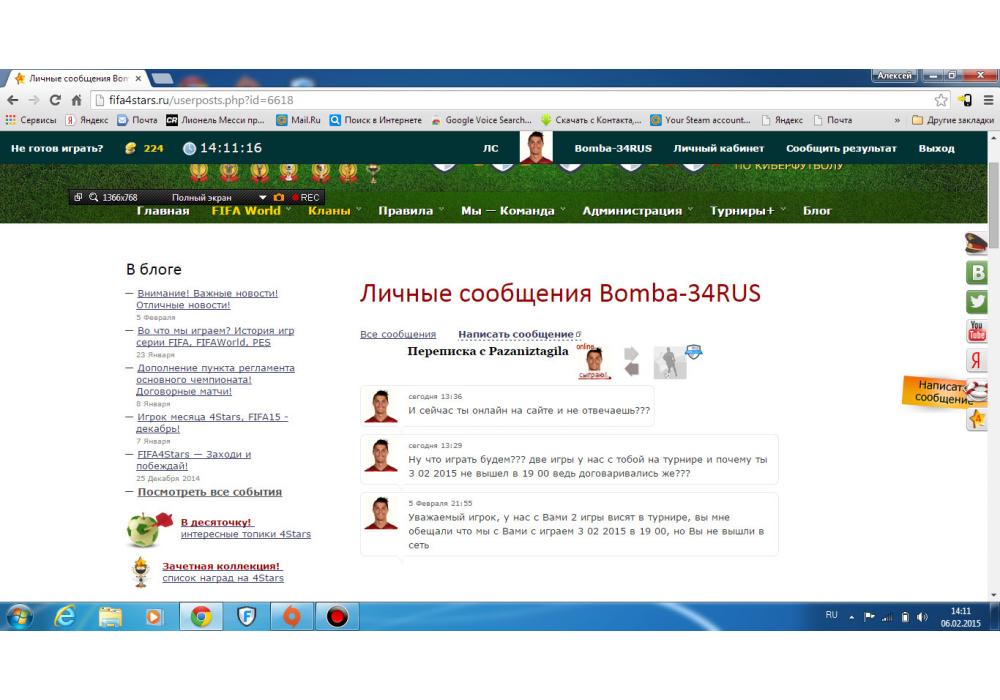Open Twitter sidebar icon
The height and width of the screenshot is (700, 1000).
click(x=976, y=301)
